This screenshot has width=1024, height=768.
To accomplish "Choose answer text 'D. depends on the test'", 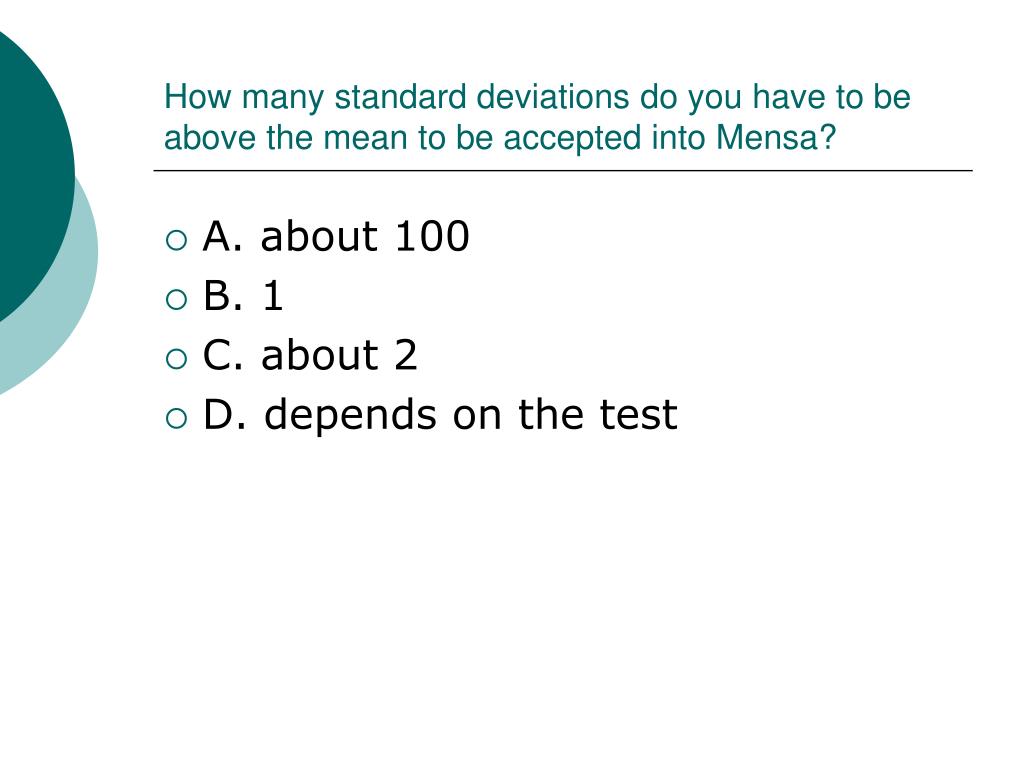I will pos(440,416).
